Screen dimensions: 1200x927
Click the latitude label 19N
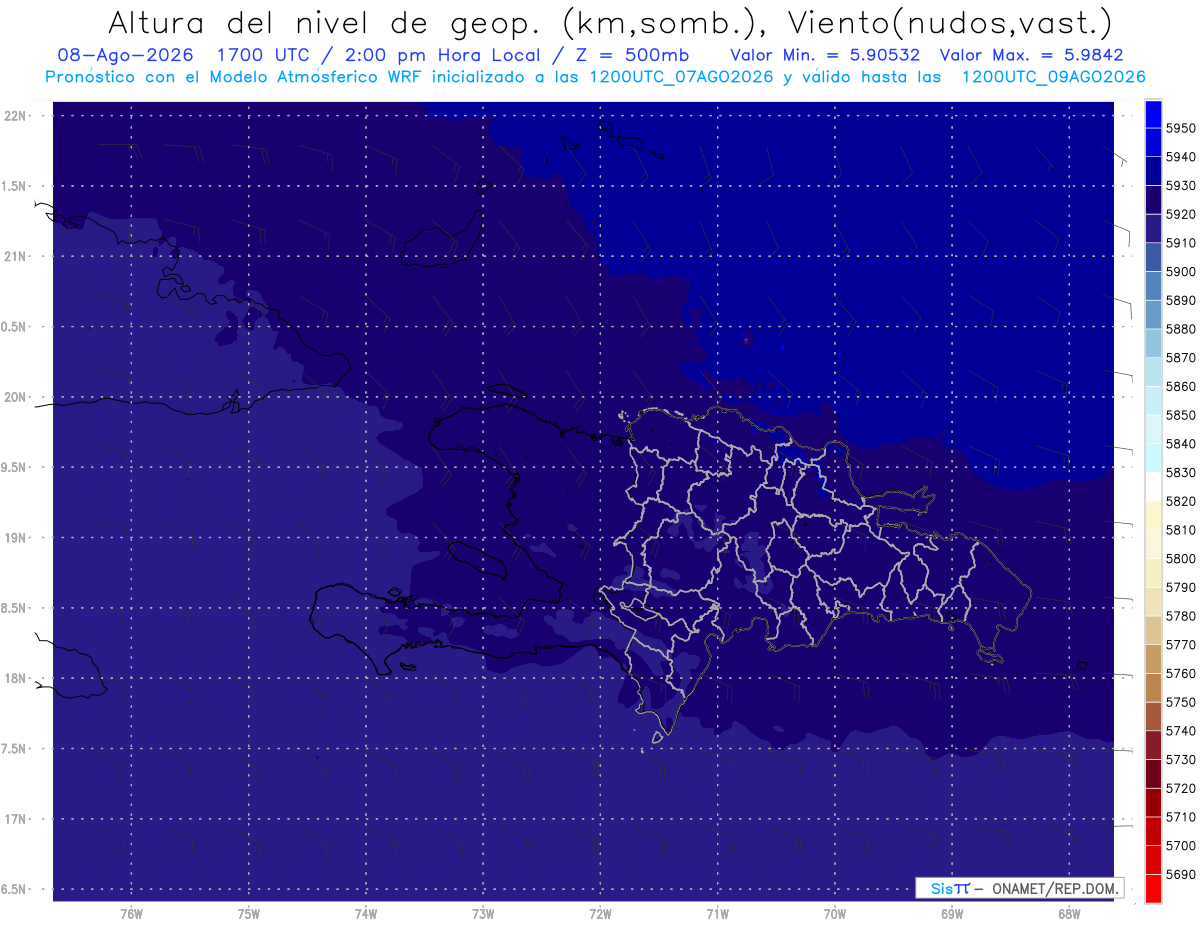[x=14, y=538]
